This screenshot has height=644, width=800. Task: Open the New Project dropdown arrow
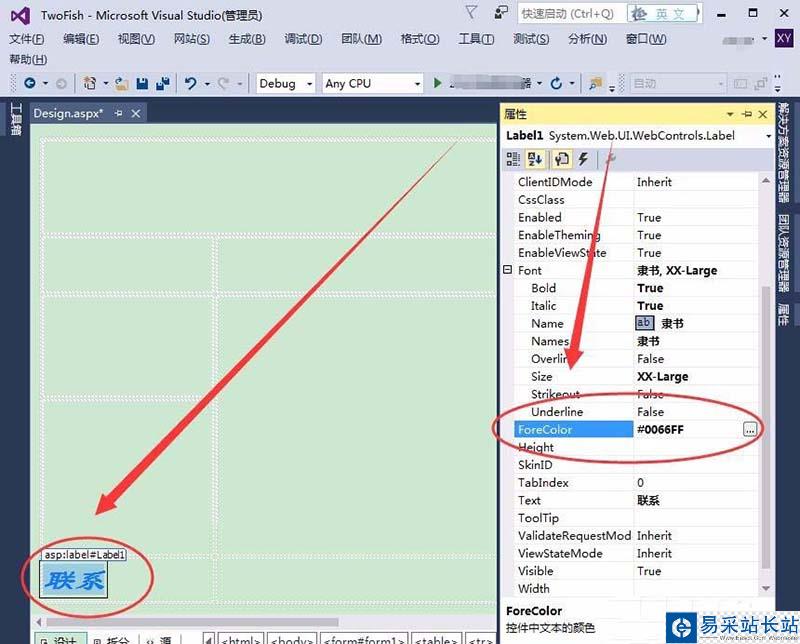coord(106,83)
